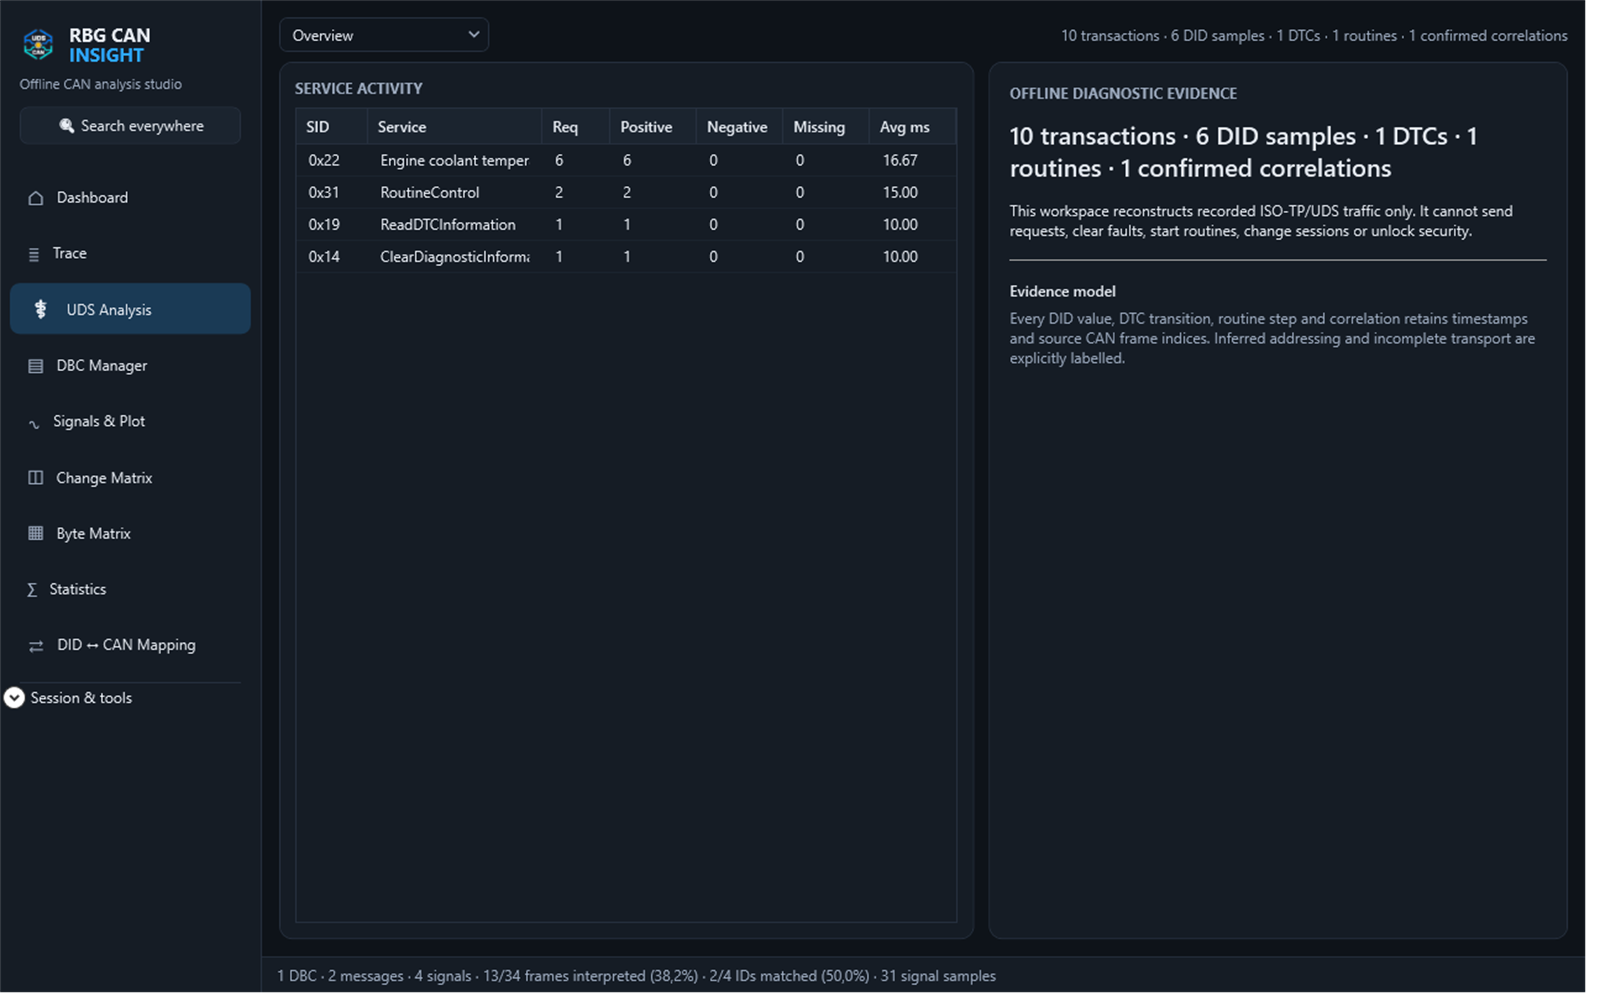Image resolution: width=1600 pixels, height=1007 pixels.
Task: Sort table by Service column header
Action: point(455,127)
